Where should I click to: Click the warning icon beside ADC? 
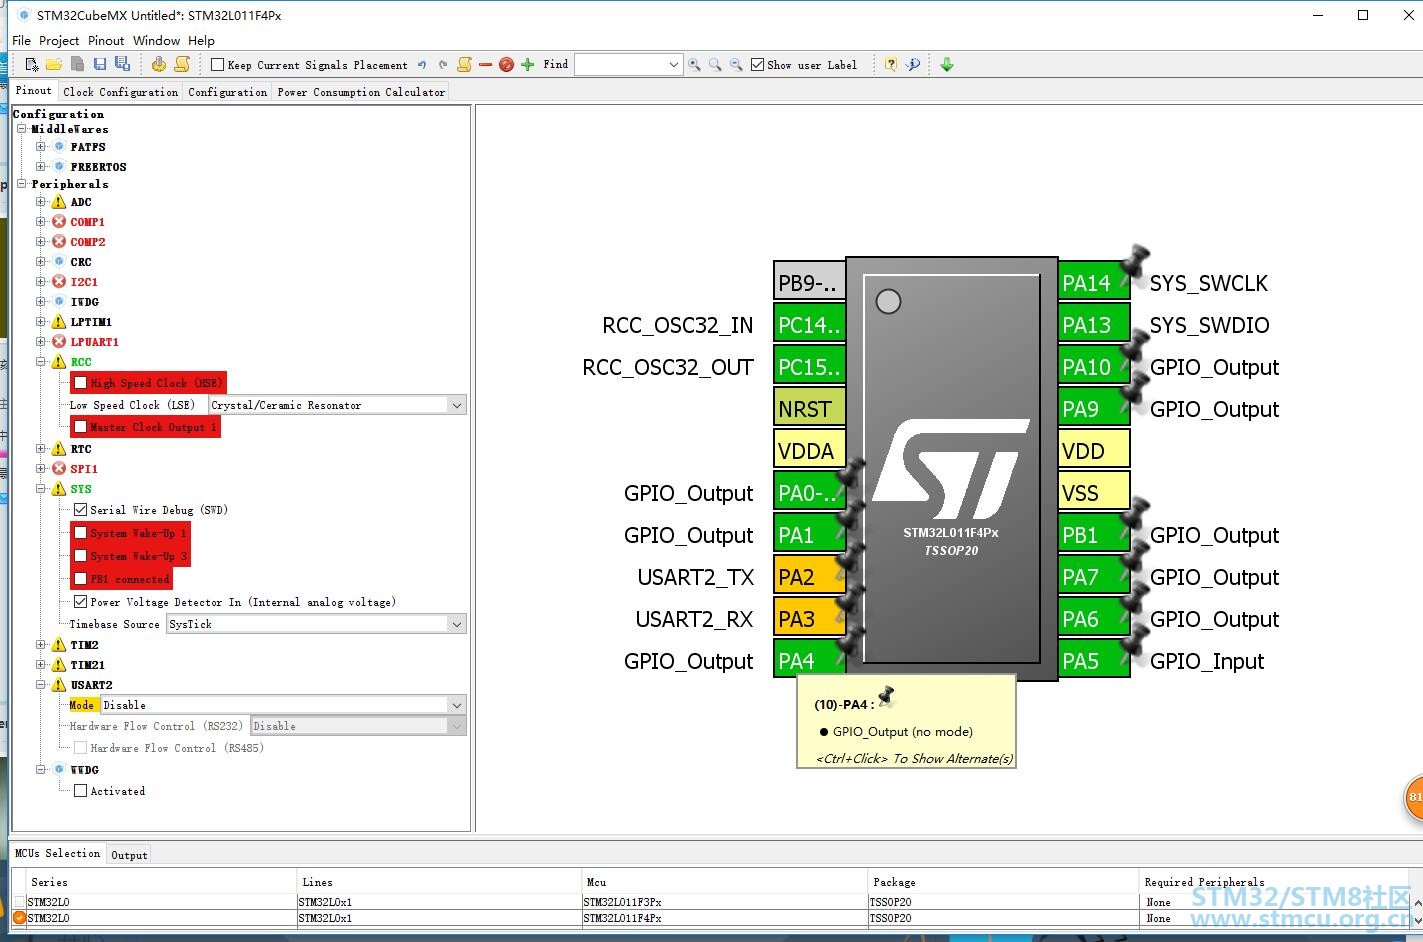59,202
